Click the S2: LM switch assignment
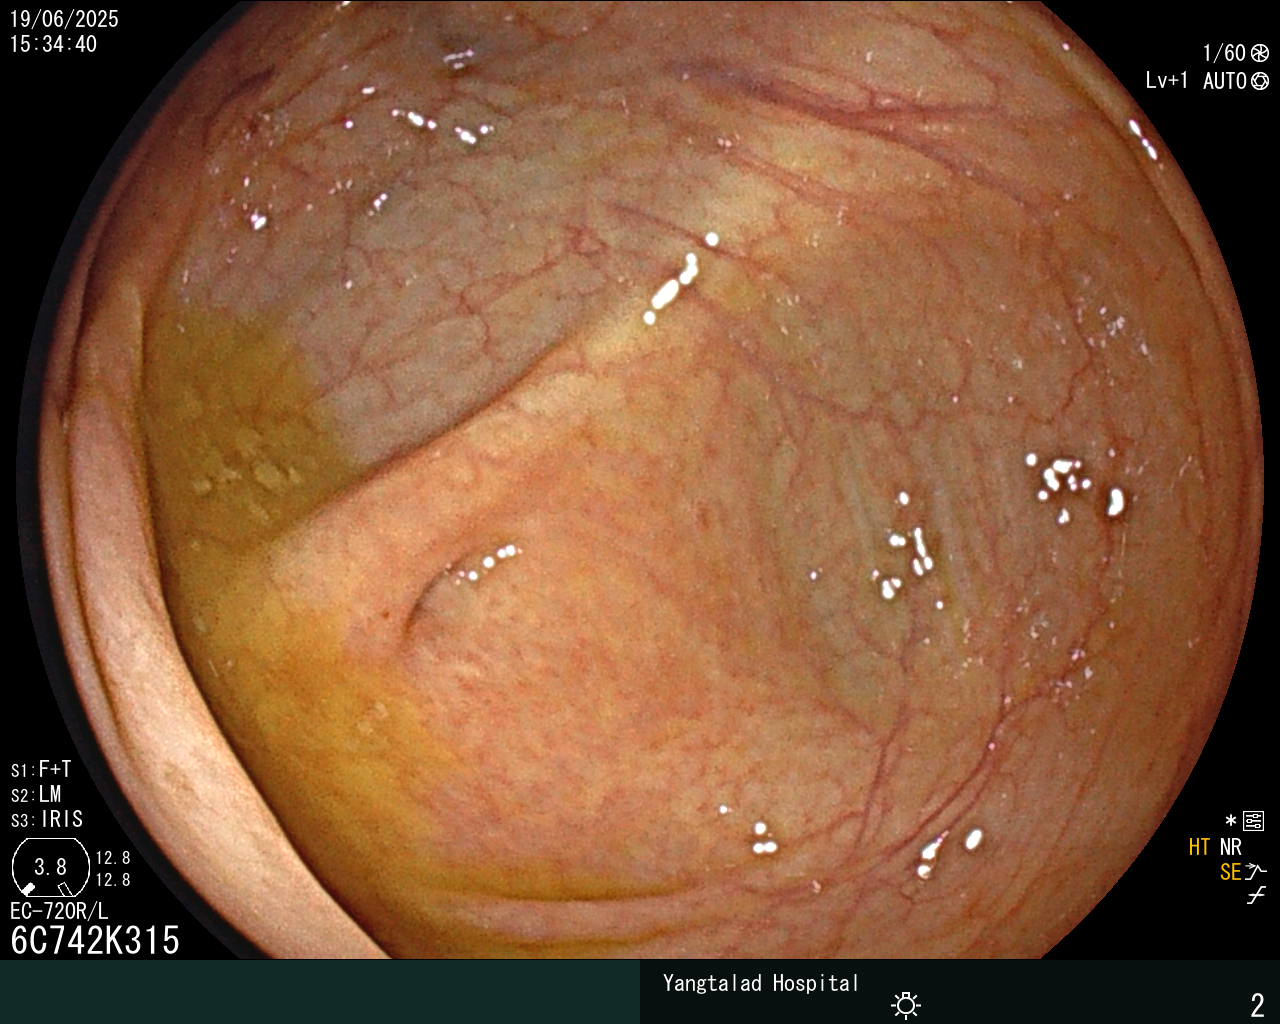1280x1024 pixels. (36, 795)
